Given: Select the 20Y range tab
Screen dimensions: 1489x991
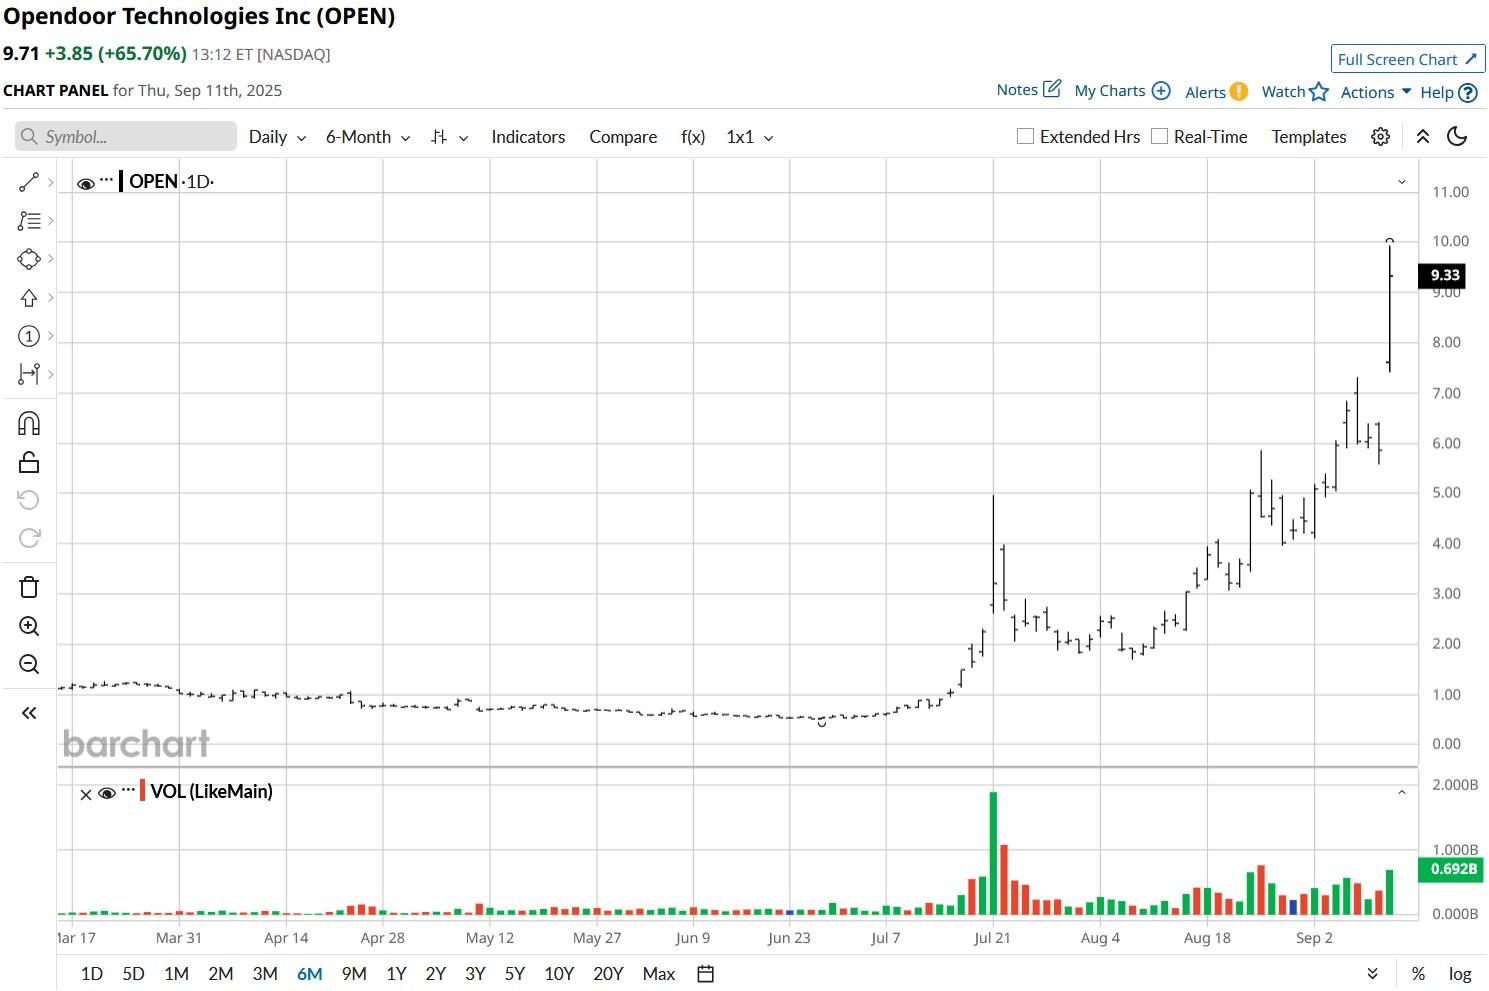Looking at the screenshot, I should click(608, 974).
